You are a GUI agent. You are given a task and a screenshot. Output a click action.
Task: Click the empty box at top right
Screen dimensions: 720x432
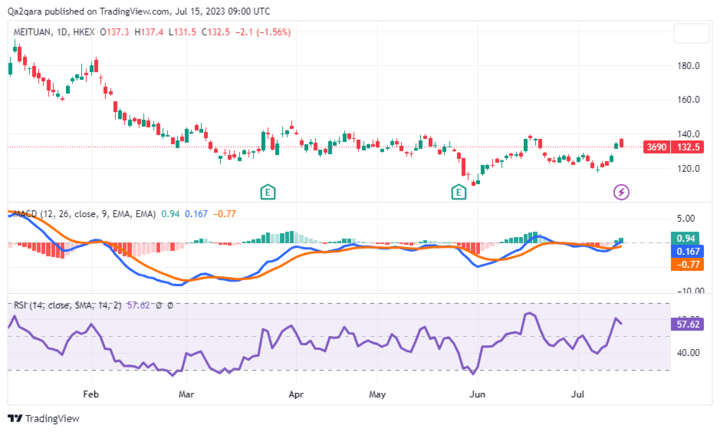690,33
